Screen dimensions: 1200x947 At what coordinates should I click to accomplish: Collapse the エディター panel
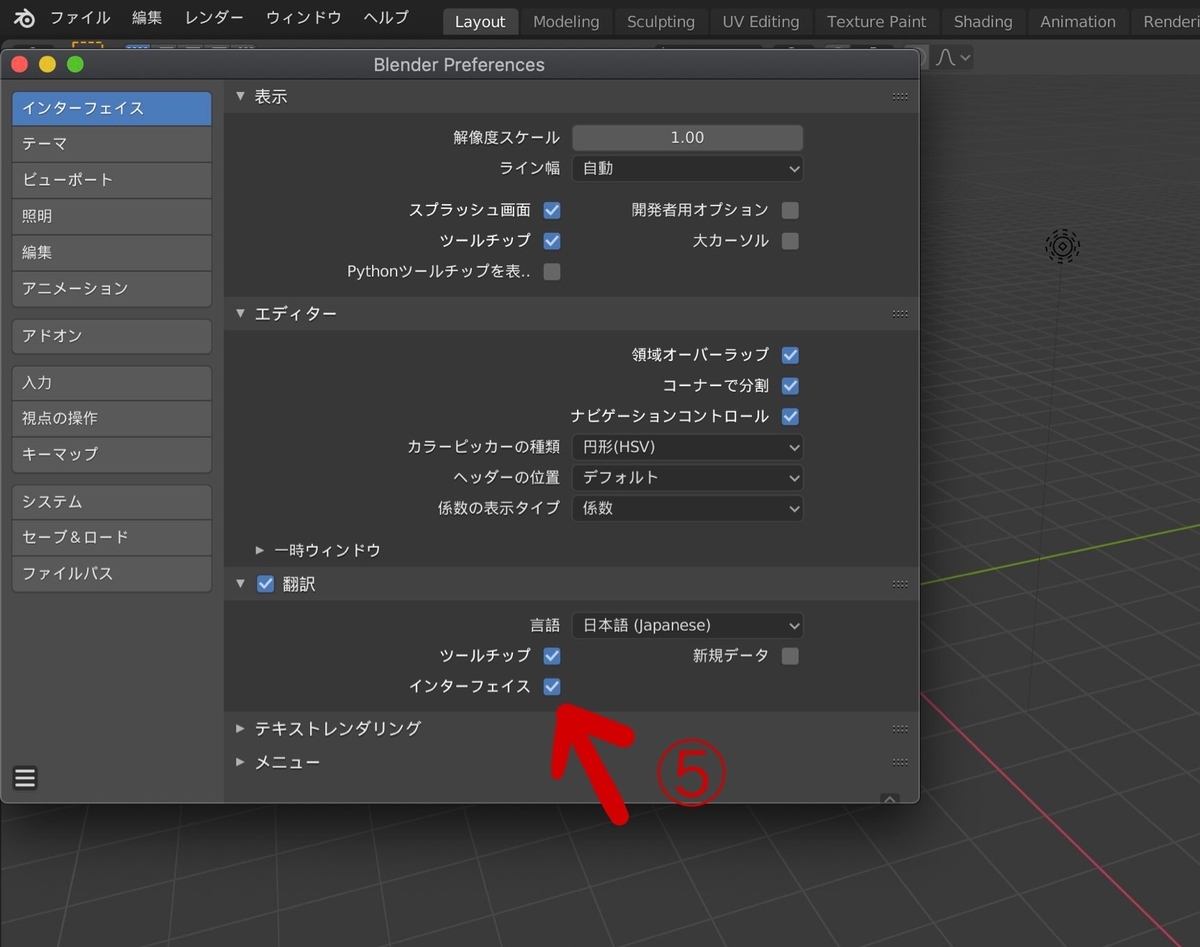240,314
